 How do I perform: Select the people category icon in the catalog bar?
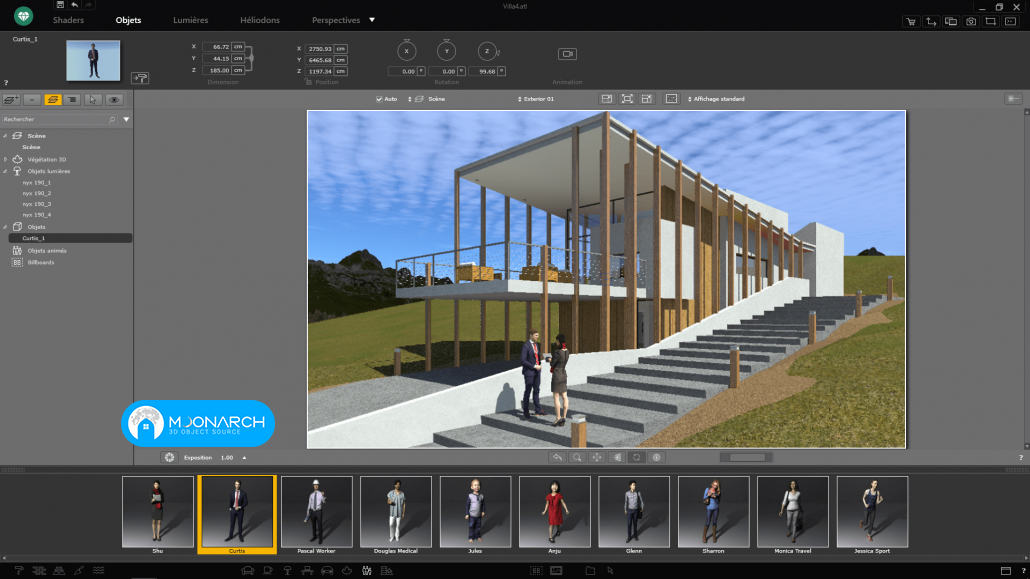point(367,570)
